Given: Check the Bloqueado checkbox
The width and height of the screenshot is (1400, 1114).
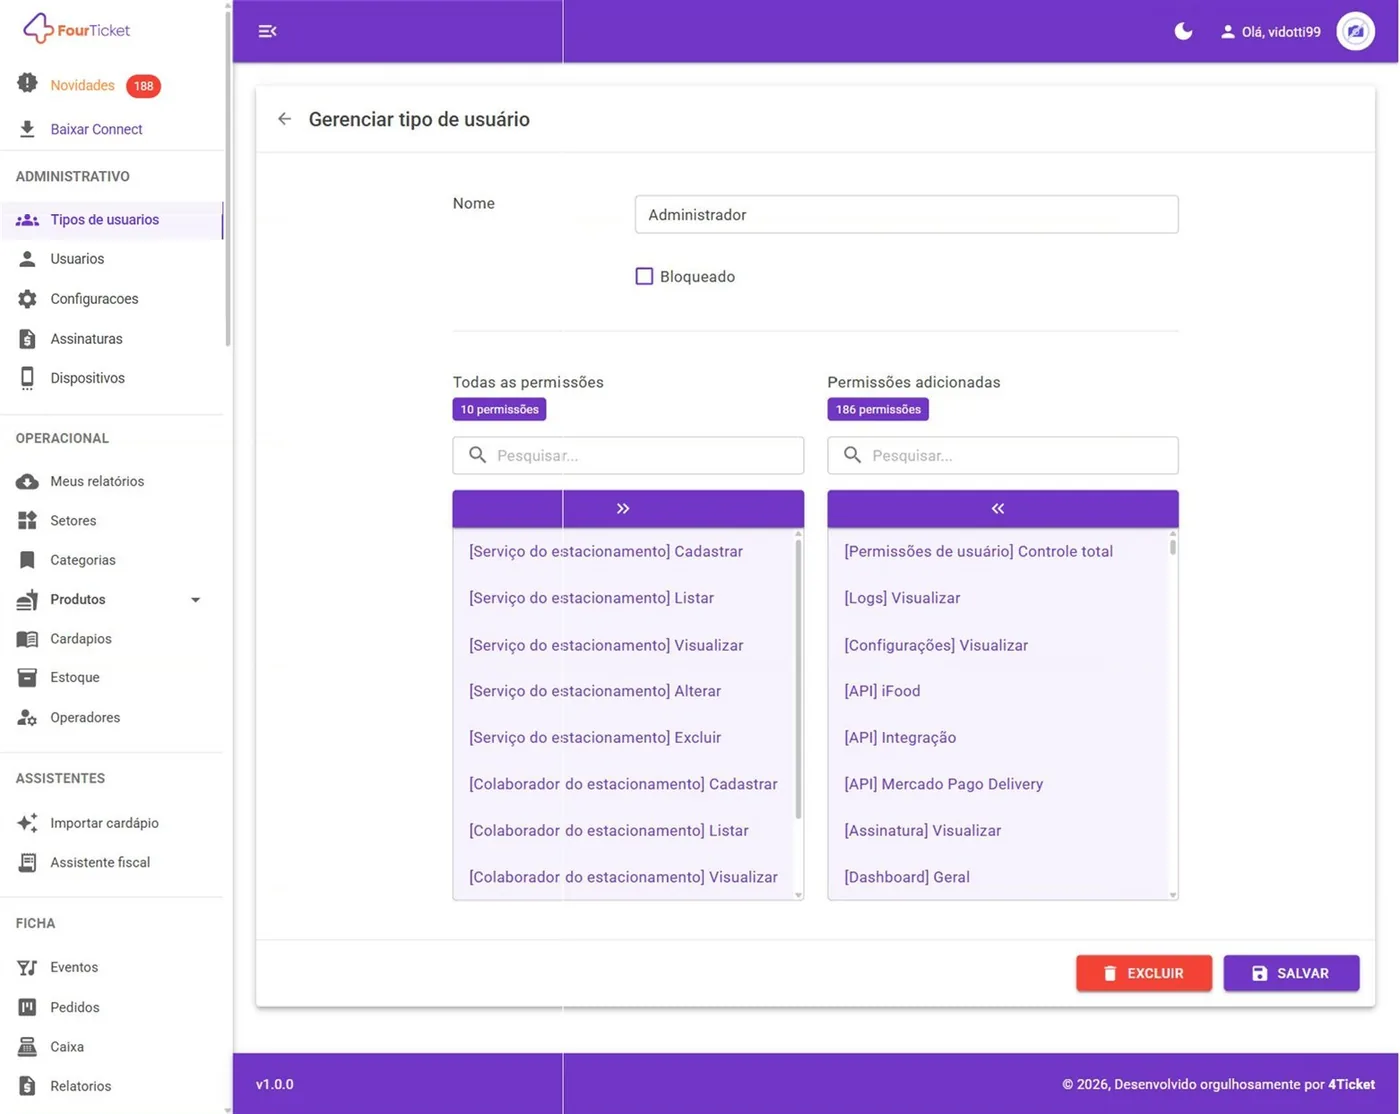Looking at the screenshot, I should coord(644,276).
